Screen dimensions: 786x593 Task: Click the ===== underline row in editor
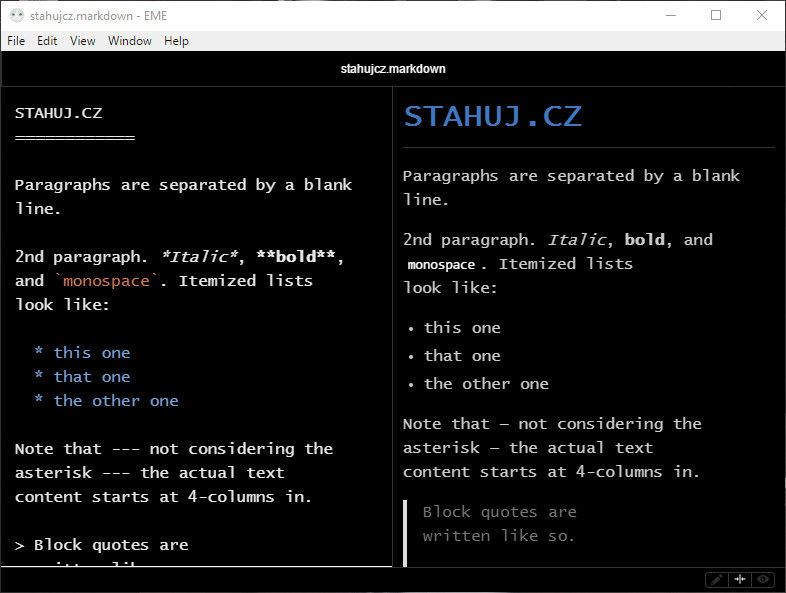tap(75, 137)
